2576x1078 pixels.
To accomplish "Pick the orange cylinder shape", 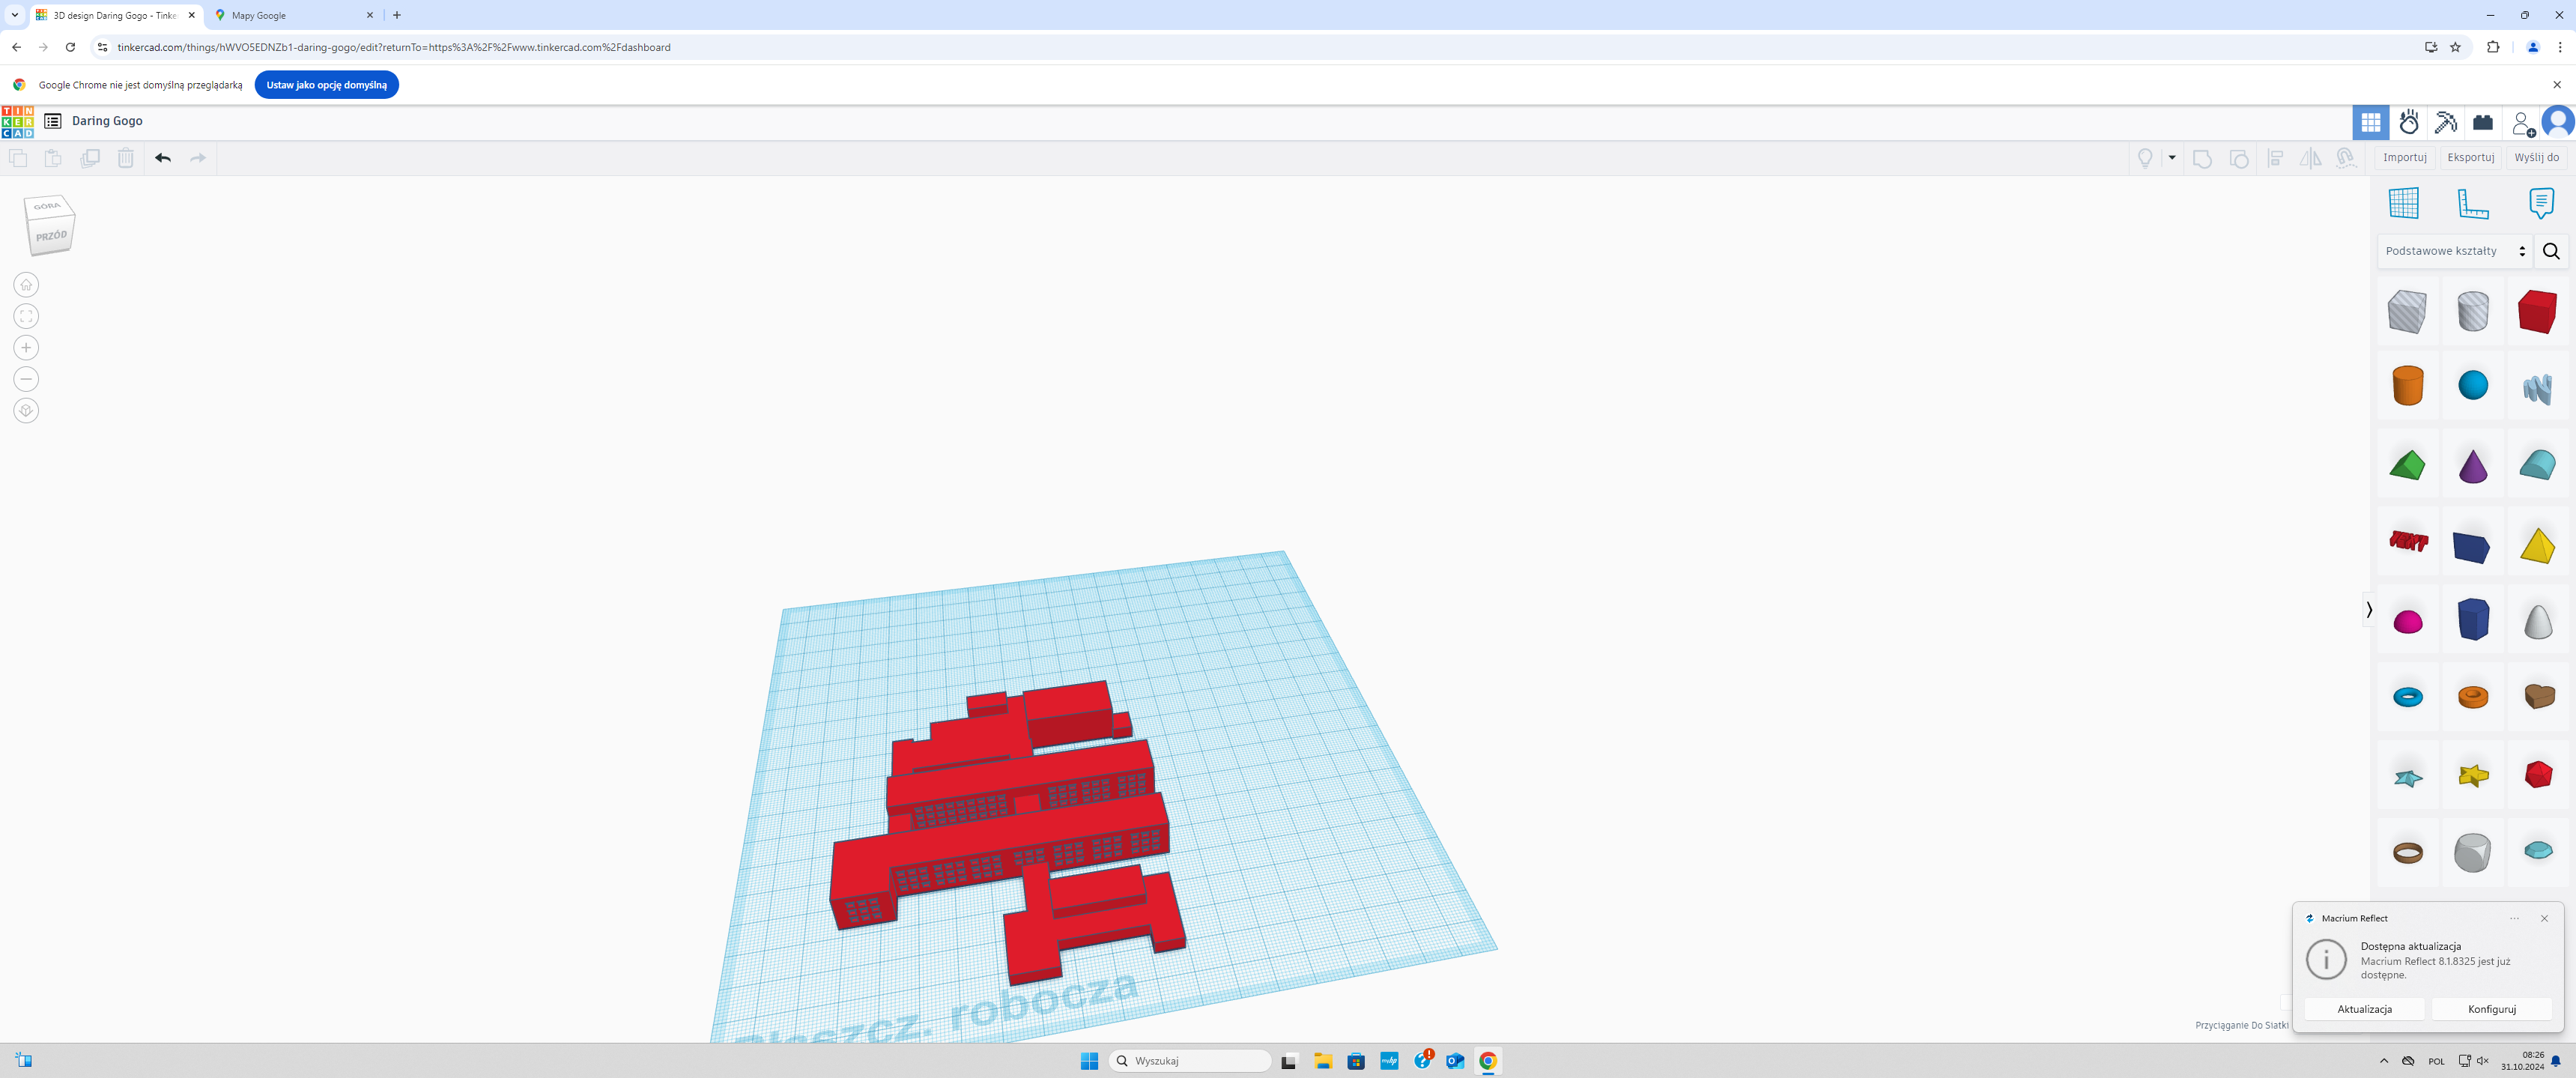I will point(2408,385).
